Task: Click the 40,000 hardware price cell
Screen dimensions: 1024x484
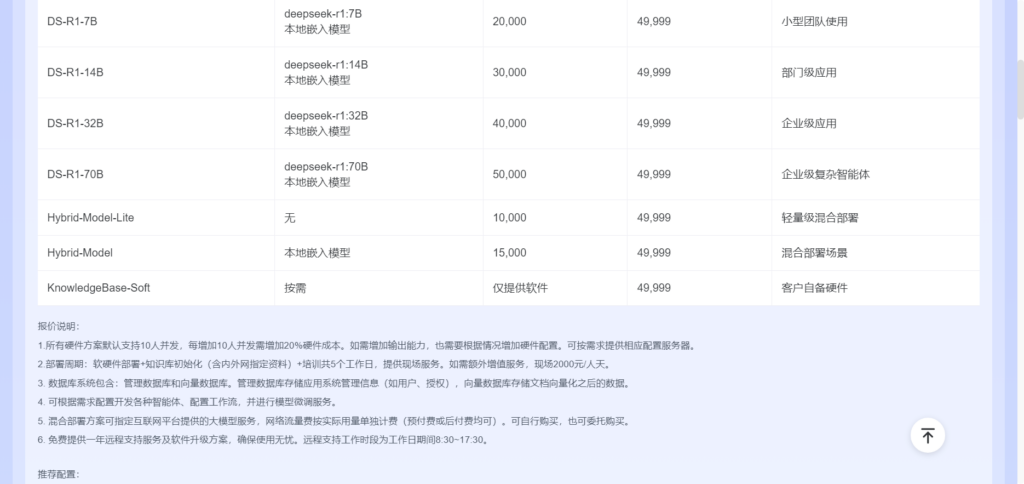Action: pyautogui.click(x=555, y=123)
